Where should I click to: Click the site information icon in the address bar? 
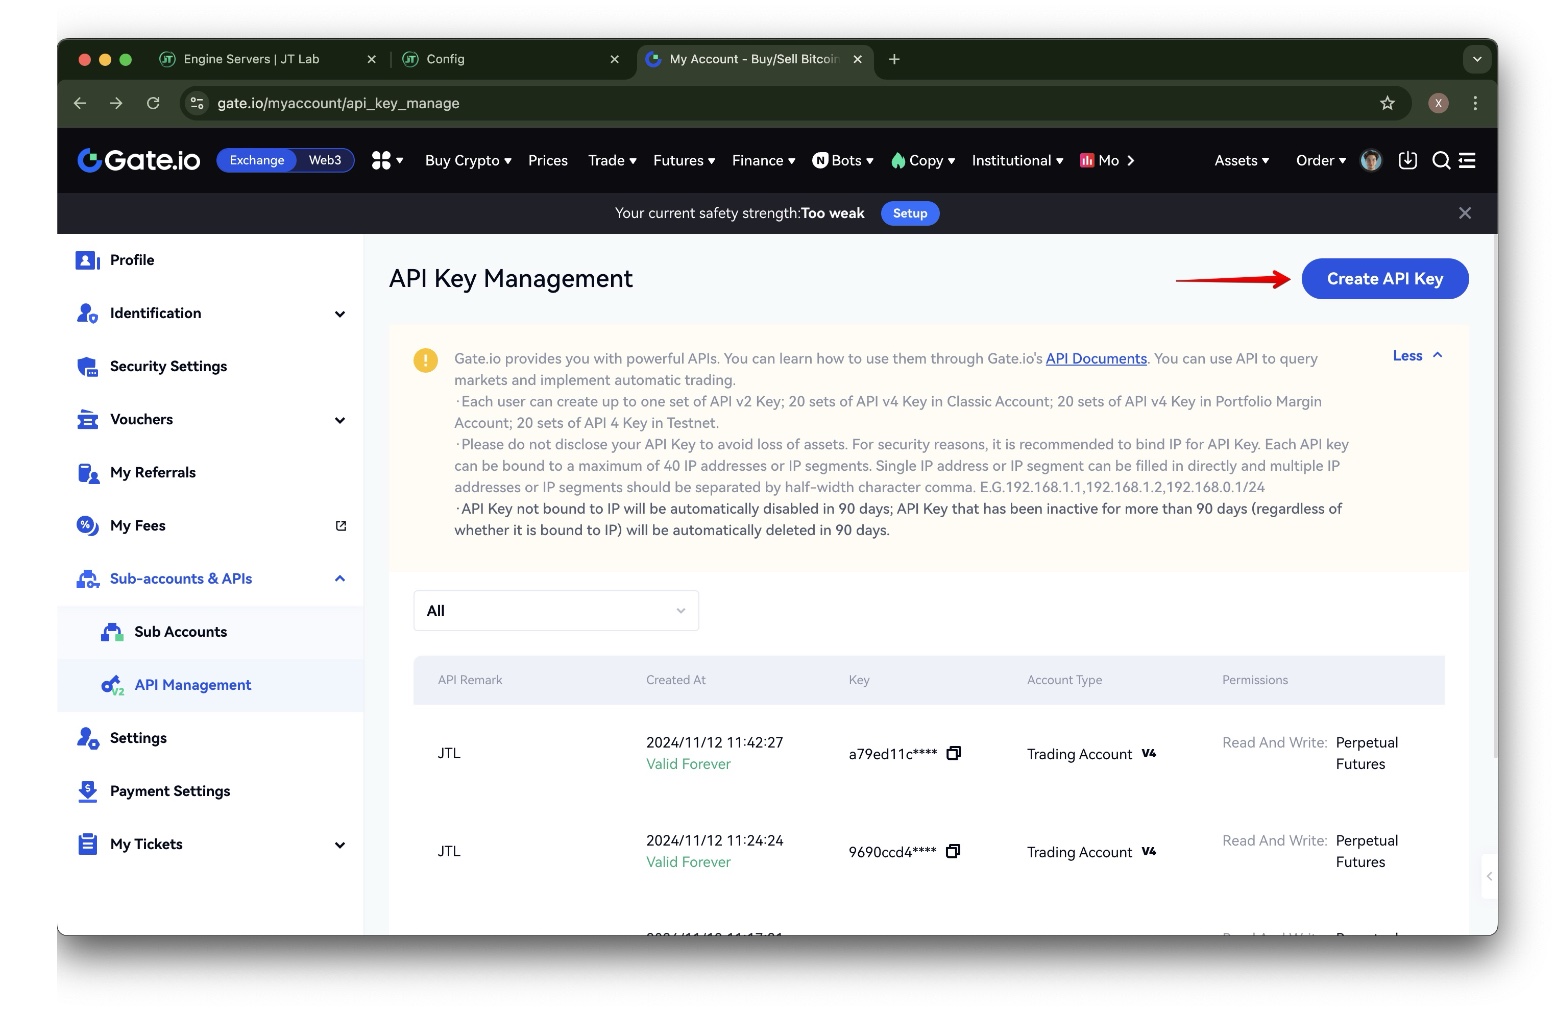(x=197, y=103)
